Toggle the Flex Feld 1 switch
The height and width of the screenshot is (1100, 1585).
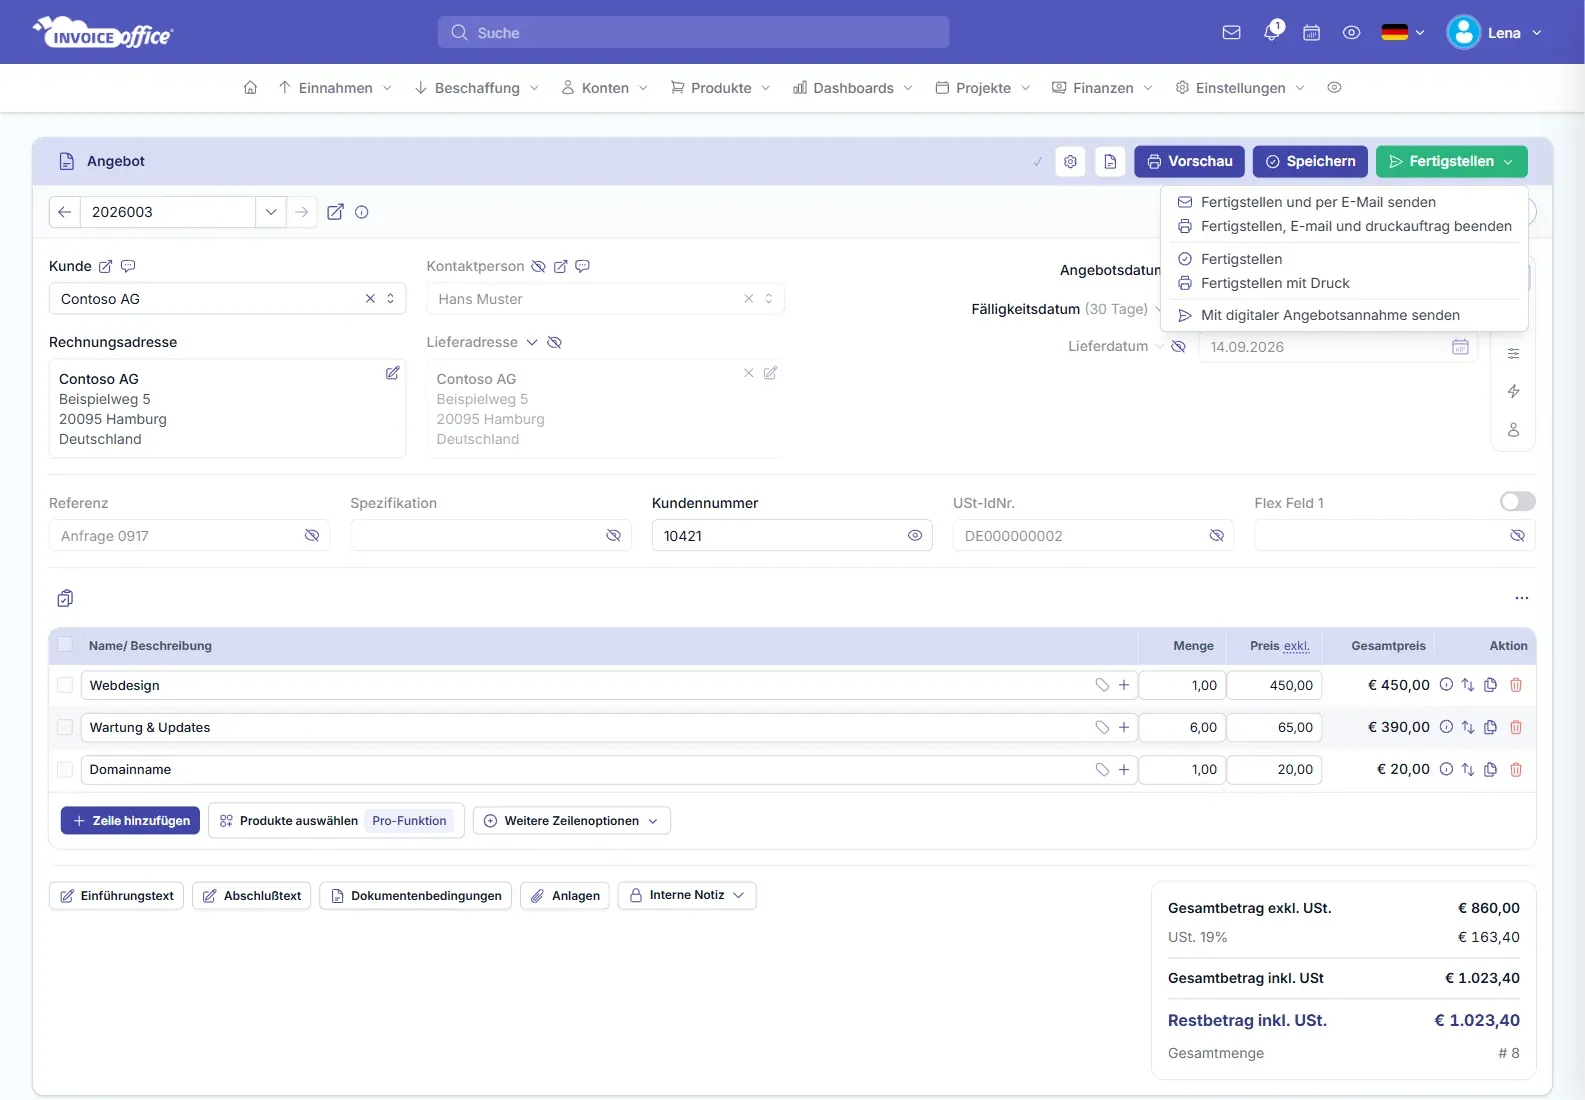[1517, 501]
